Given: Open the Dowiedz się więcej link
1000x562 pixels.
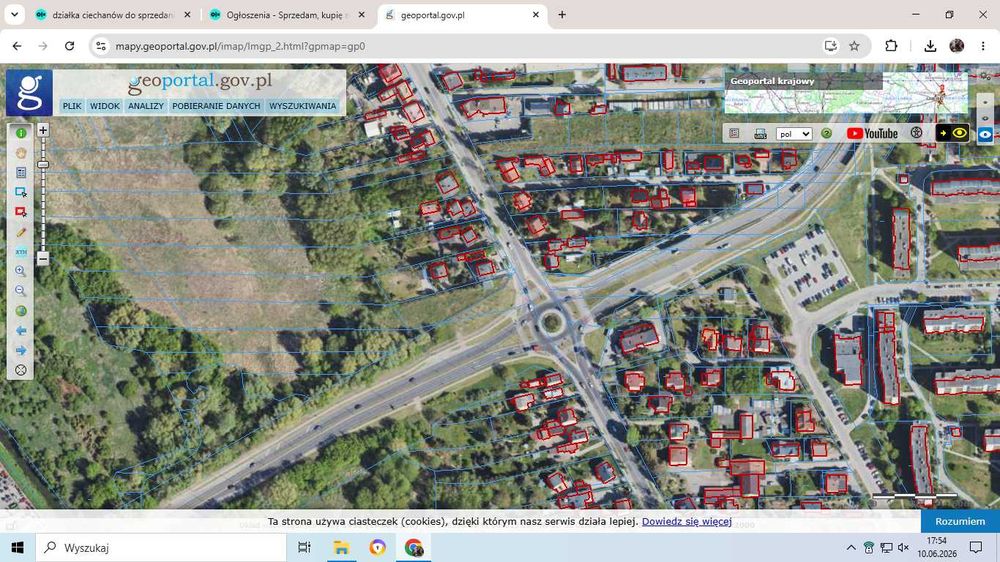Looking at the screenshot, I should point(686,521).
